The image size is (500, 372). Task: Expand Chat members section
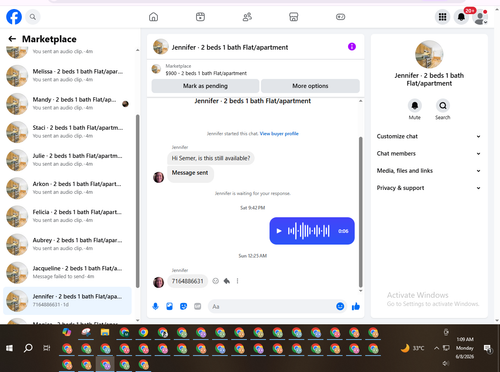(x=429, y=154)
